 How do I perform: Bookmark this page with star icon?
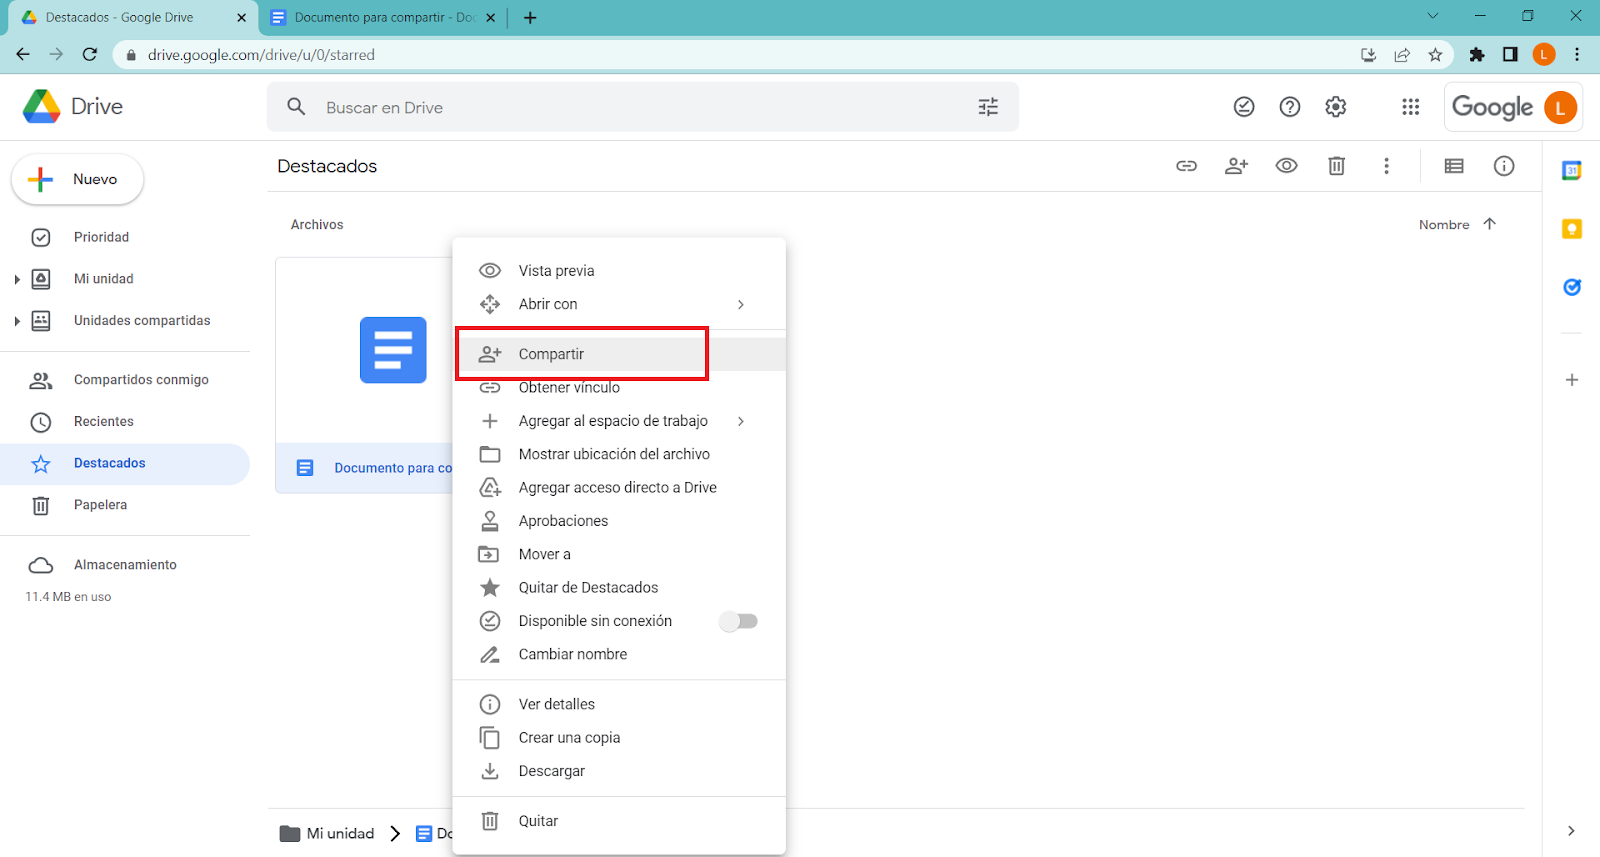point(1436,55)
